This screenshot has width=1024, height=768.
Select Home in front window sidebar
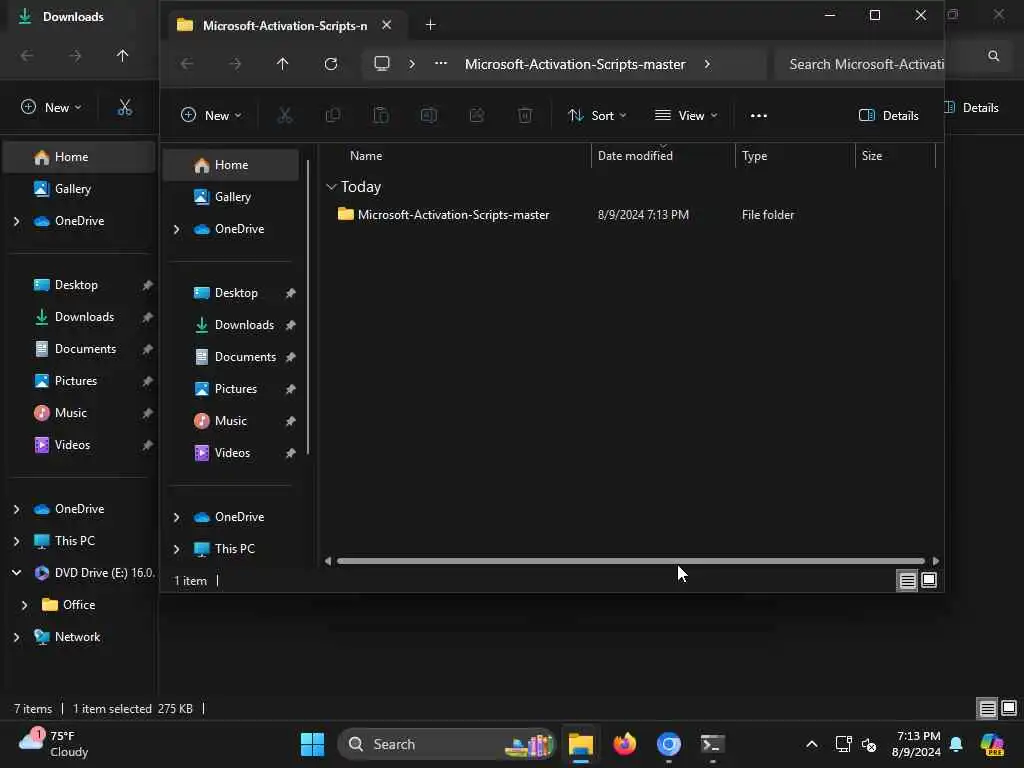click(x=231, y=165)
